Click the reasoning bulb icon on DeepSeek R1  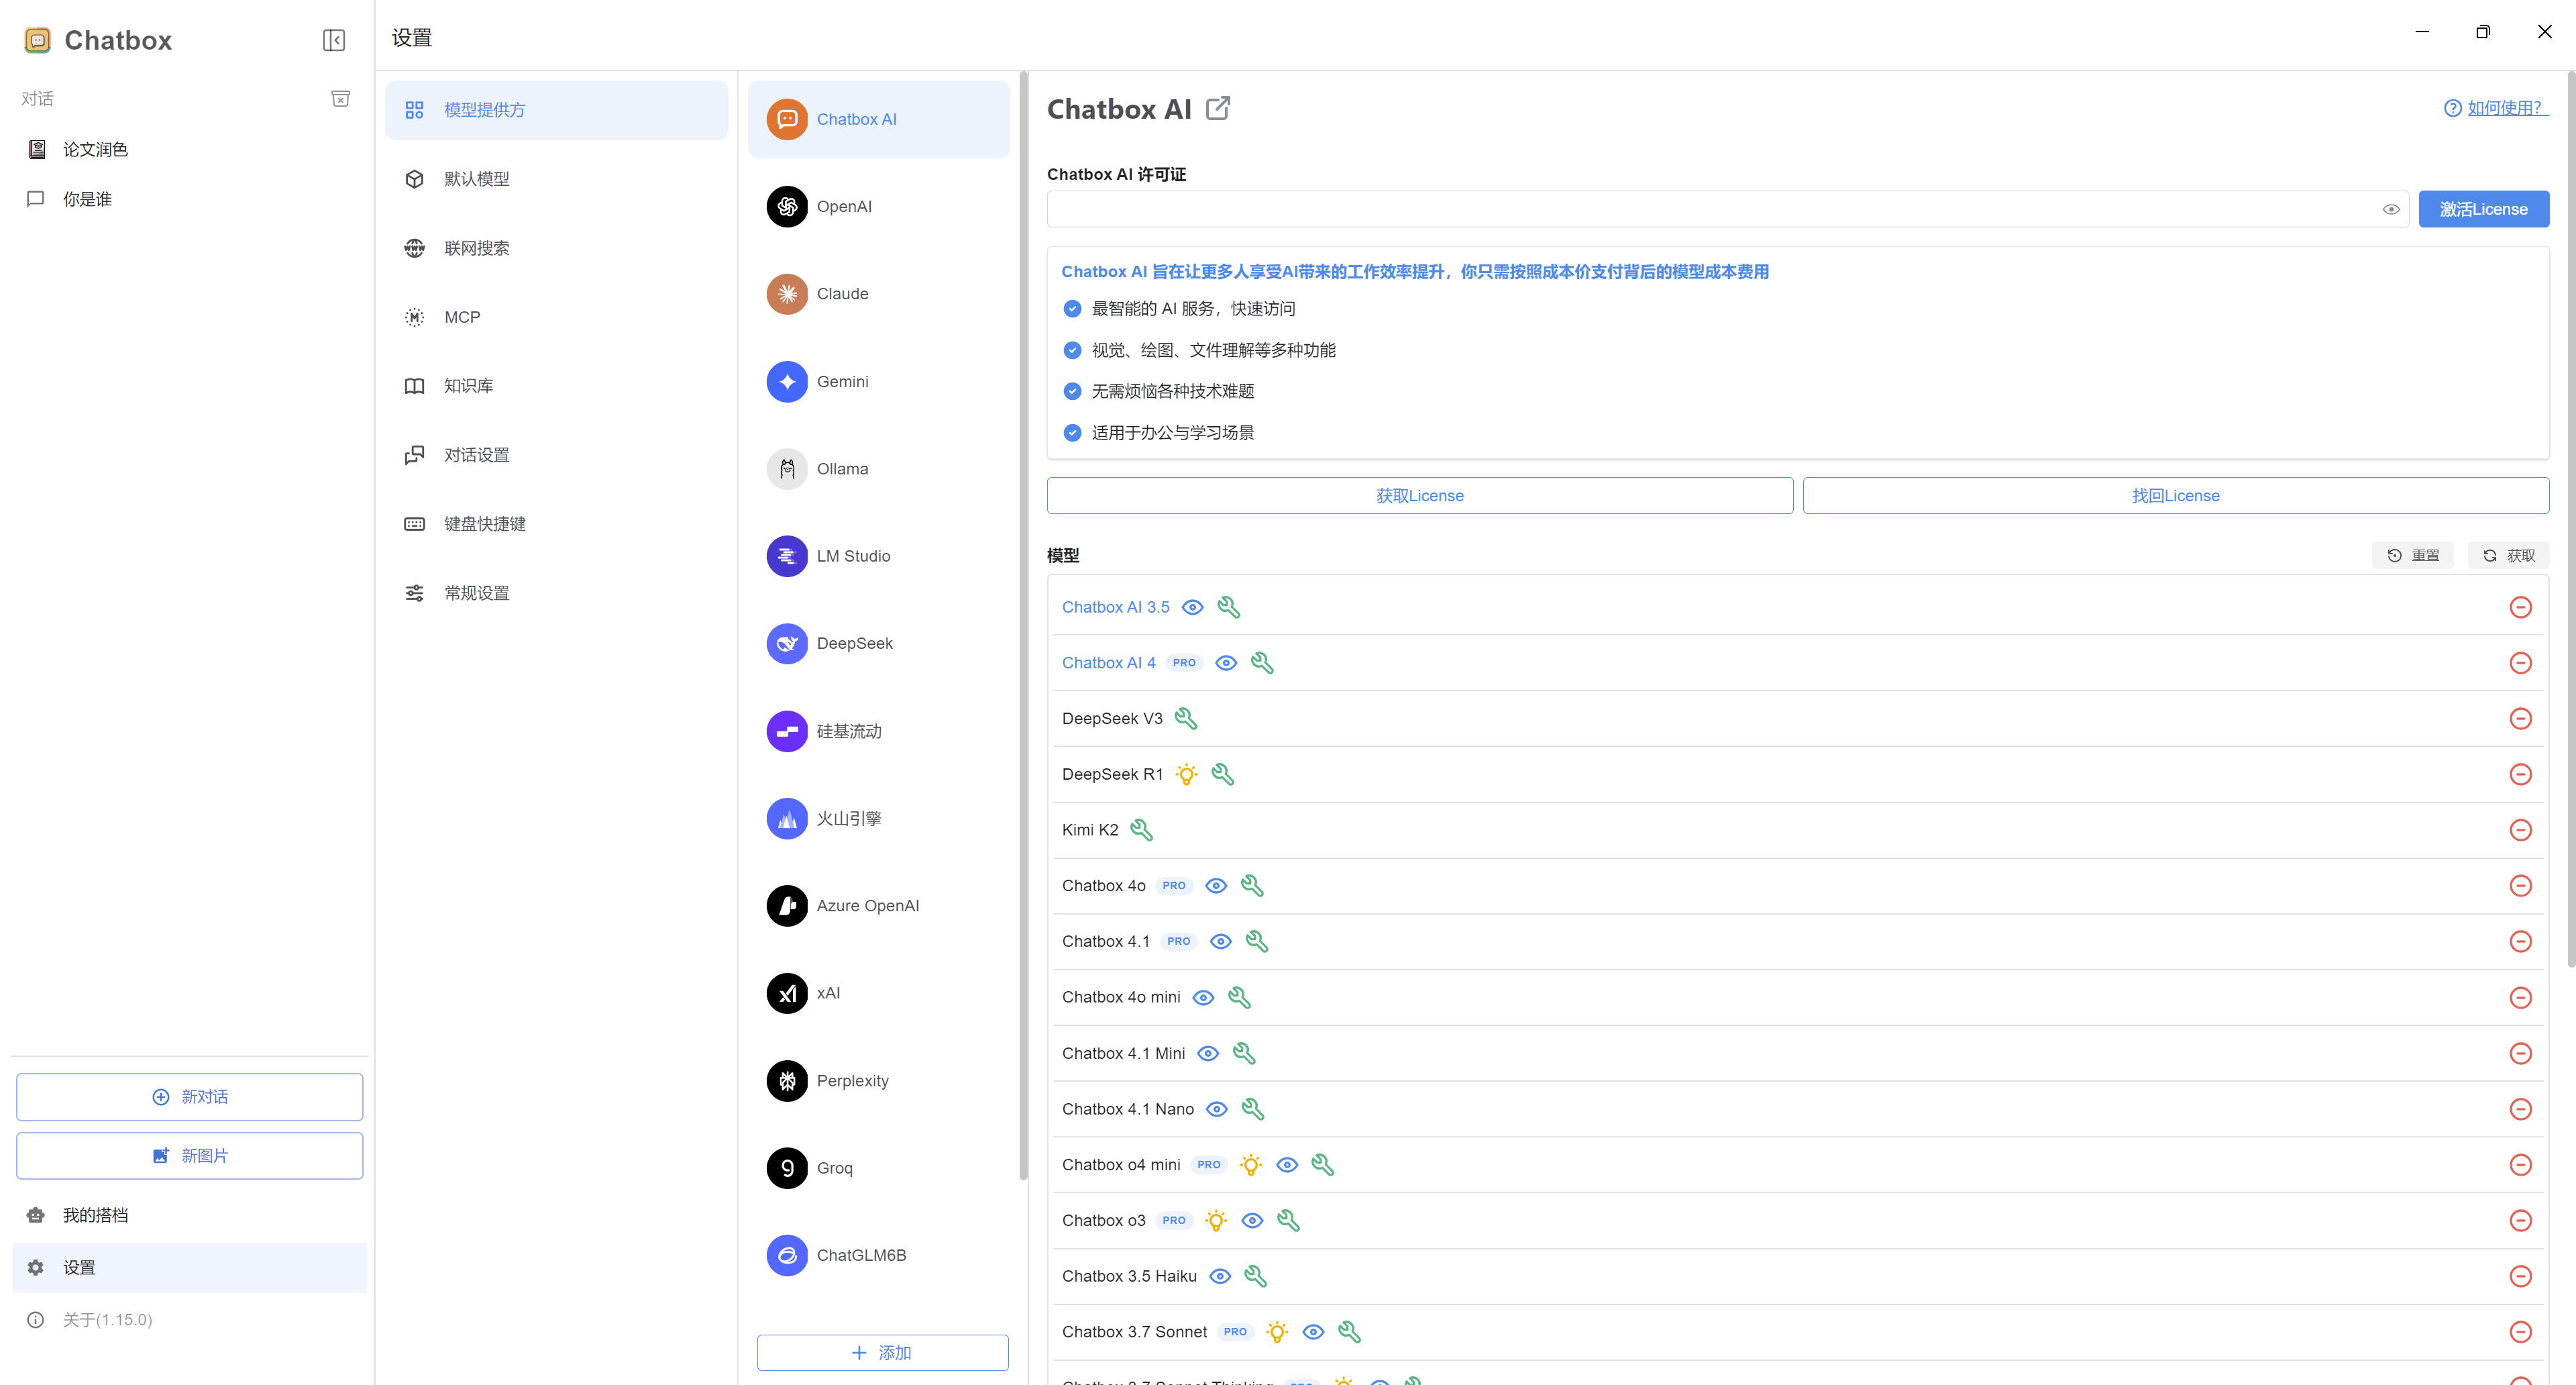(1186, 774)
